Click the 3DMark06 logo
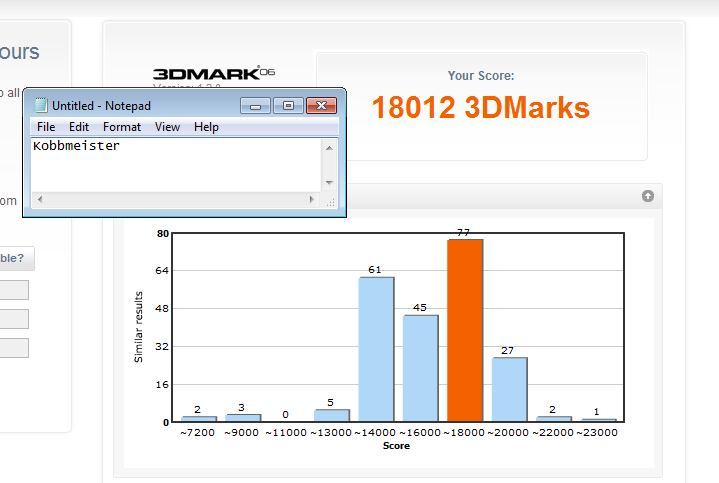 tap(213, 74)
